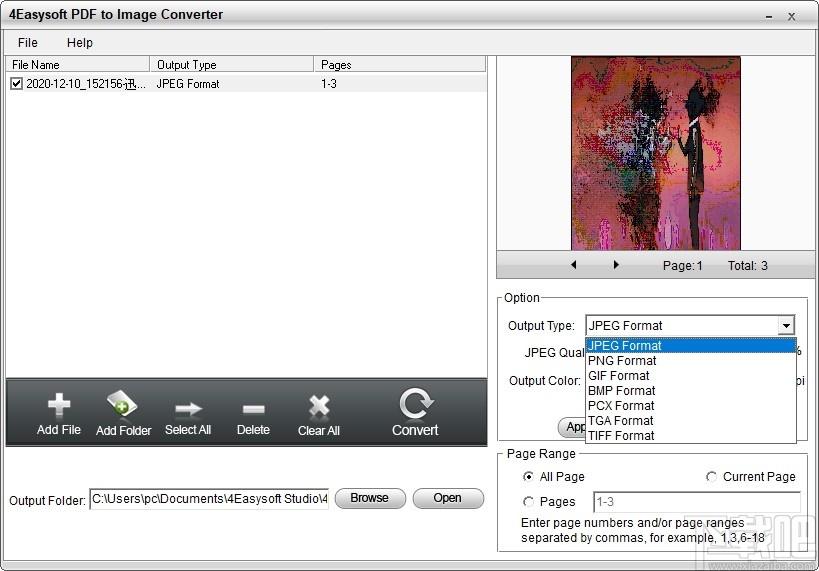Start conversion with the Convert icon
Viewport: 819px width, 571px height.
pos(416,403)
